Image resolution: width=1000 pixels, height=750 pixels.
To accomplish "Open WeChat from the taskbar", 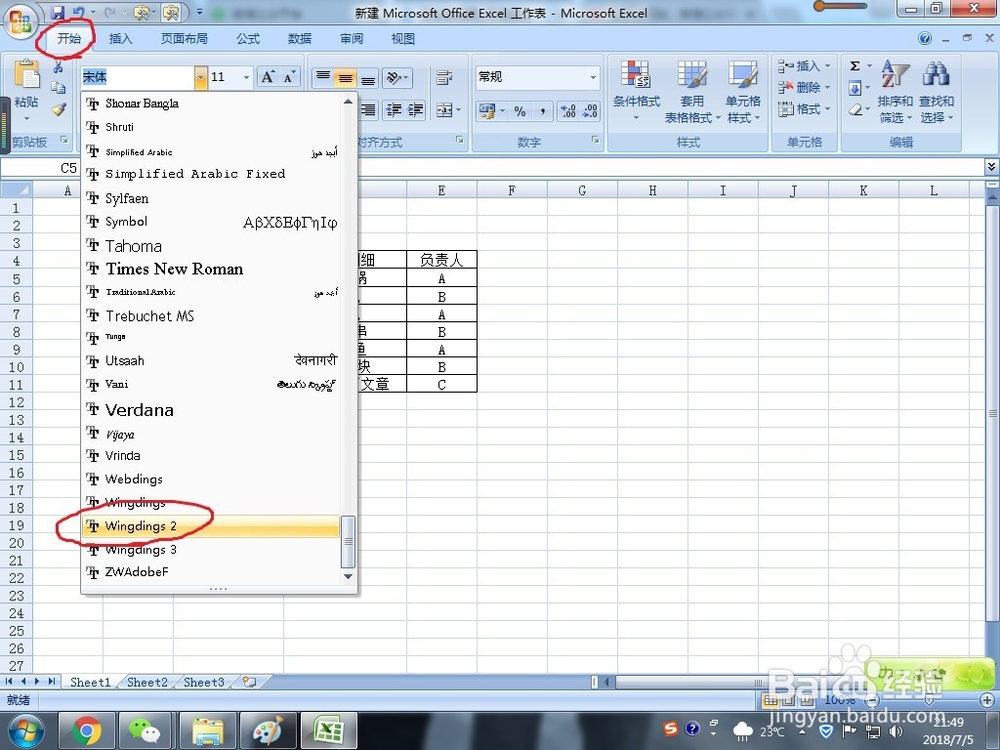I will click(x=145, y=731).
